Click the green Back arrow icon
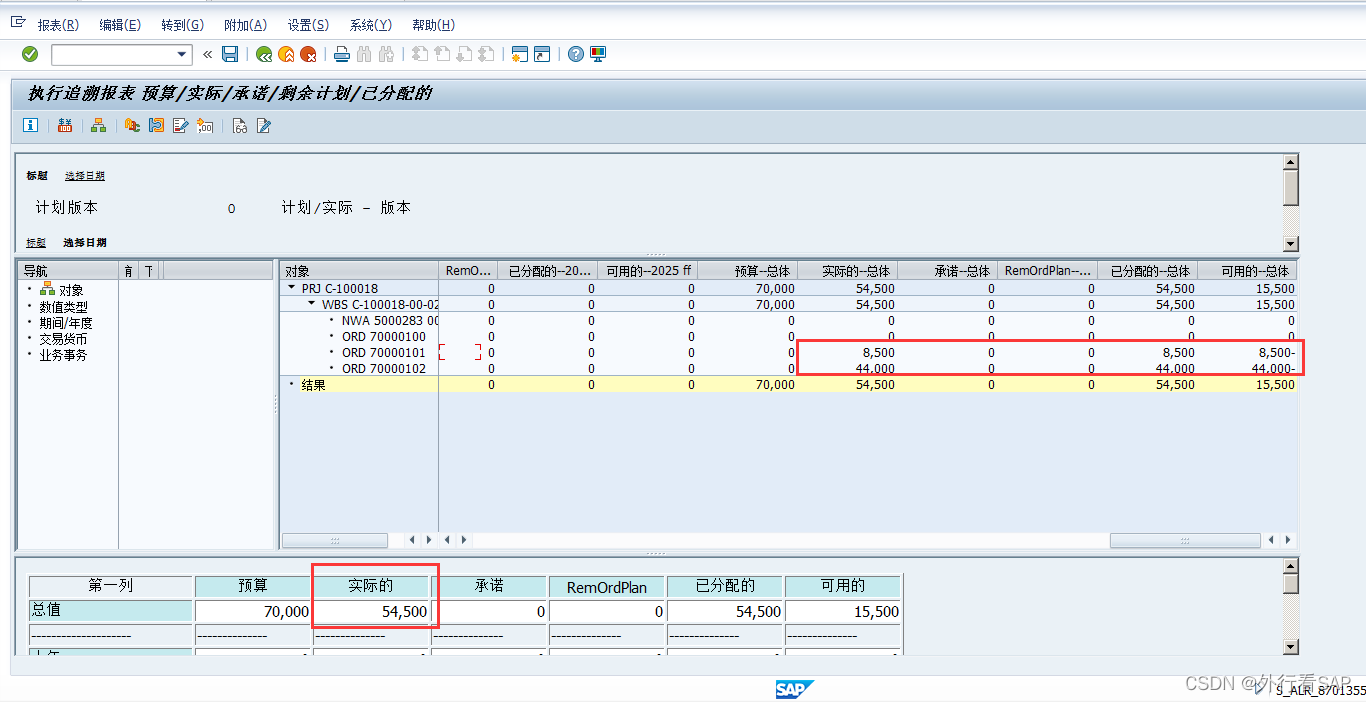 [264, 54]
